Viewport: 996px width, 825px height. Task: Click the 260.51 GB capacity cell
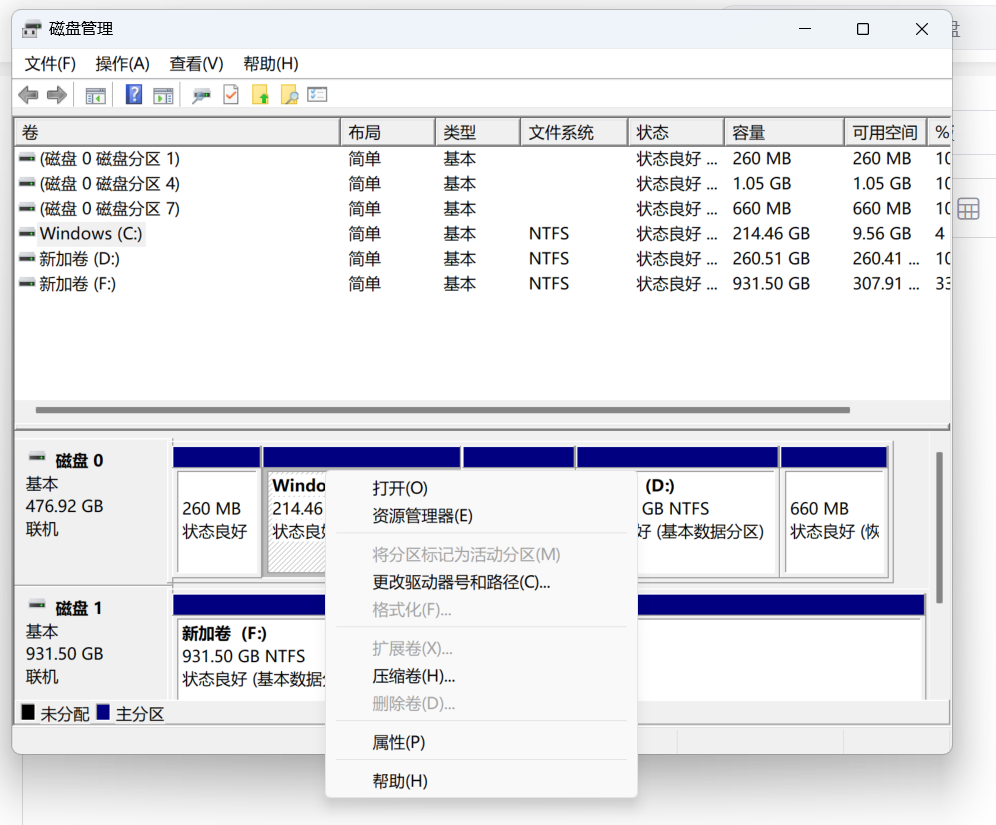click(771, 258)
